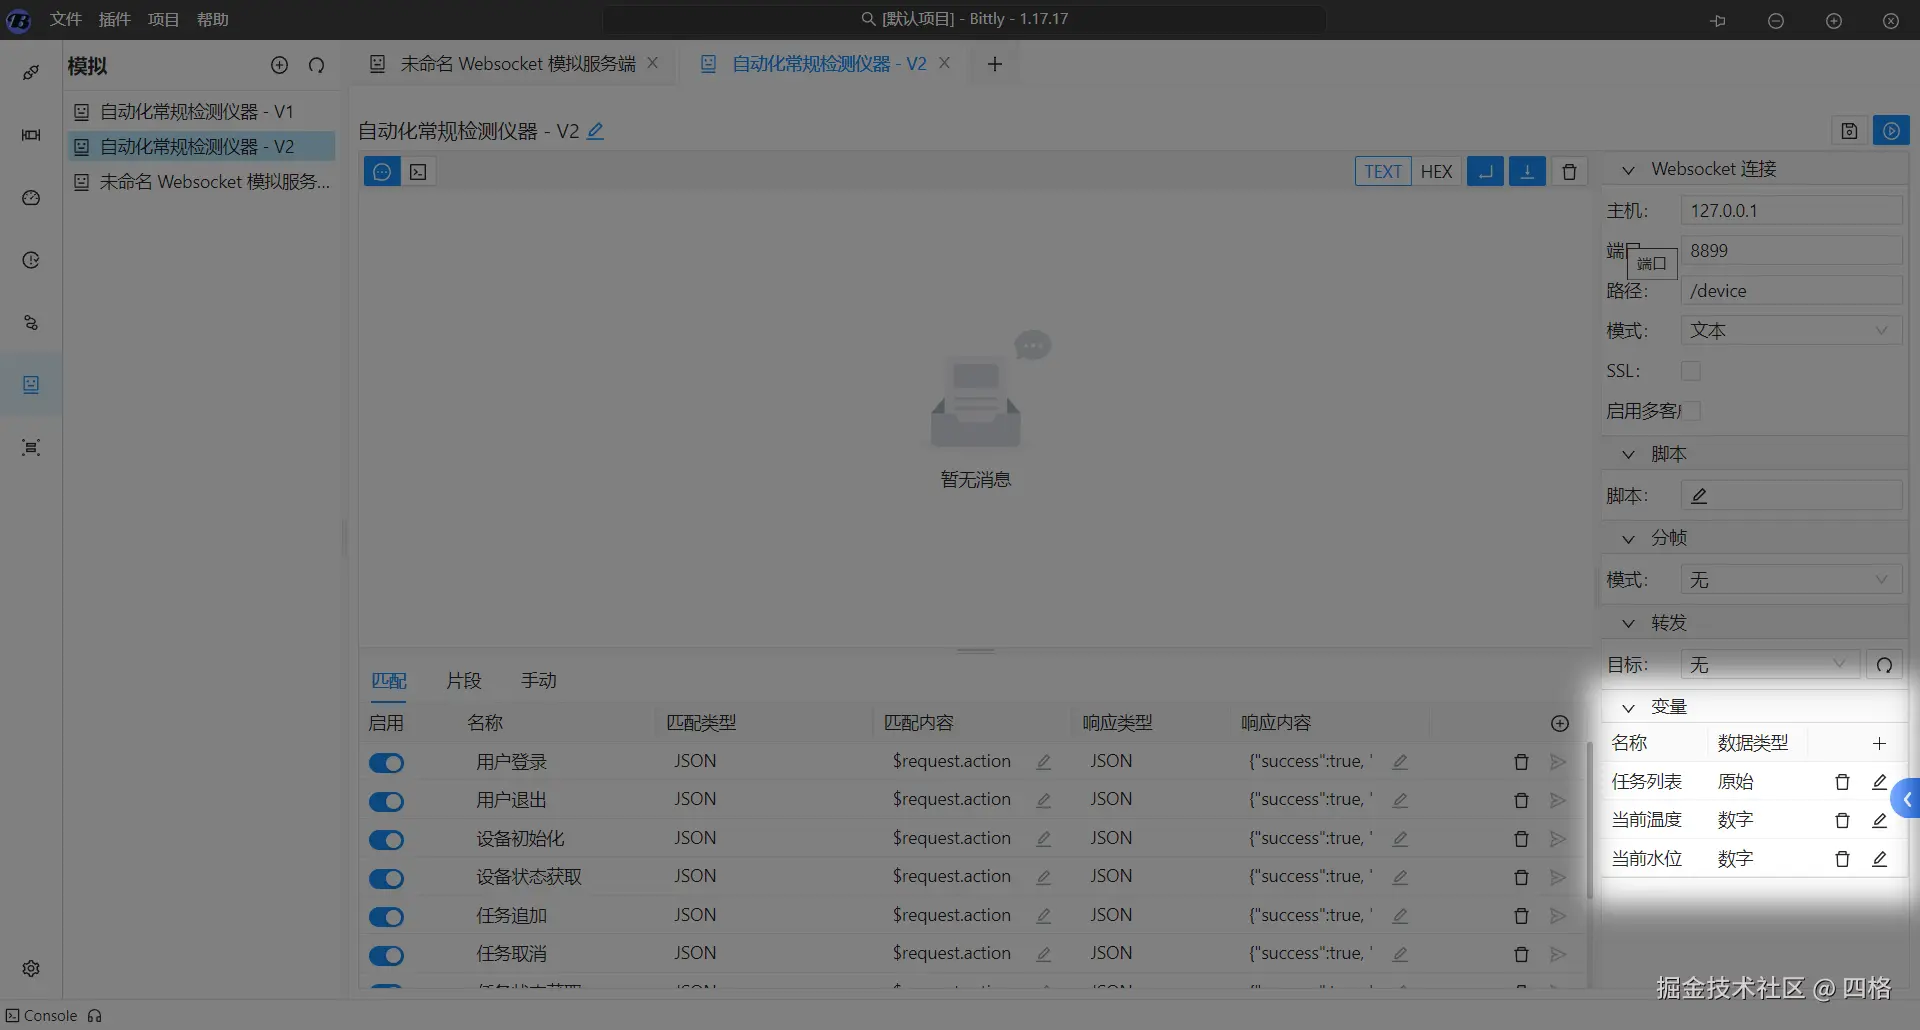Toggle the 任务追加 rule switch

click(x=386, y=917)
